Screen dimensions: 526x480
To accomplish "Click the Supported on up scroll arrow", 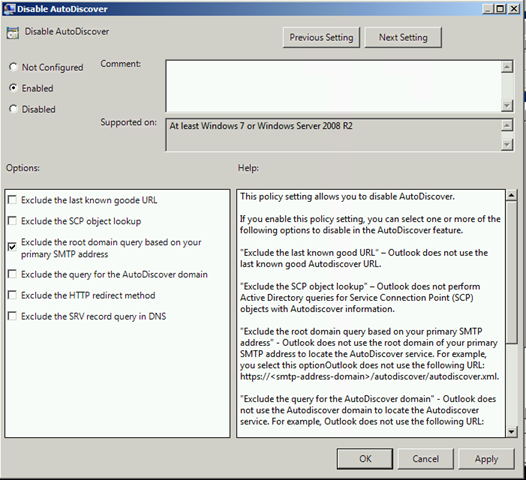I will point(507,125).
